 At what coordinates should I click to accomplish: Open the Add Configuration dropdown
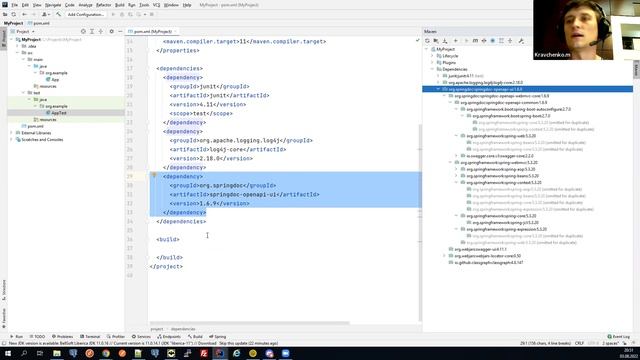(x=86, y=14)
